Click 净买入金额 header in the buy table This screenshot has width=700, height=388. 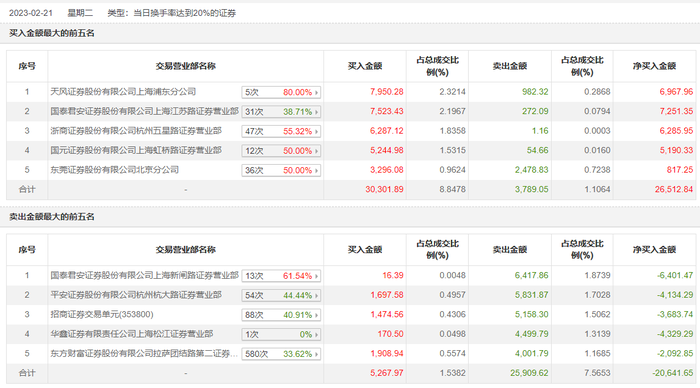[654, 66]
